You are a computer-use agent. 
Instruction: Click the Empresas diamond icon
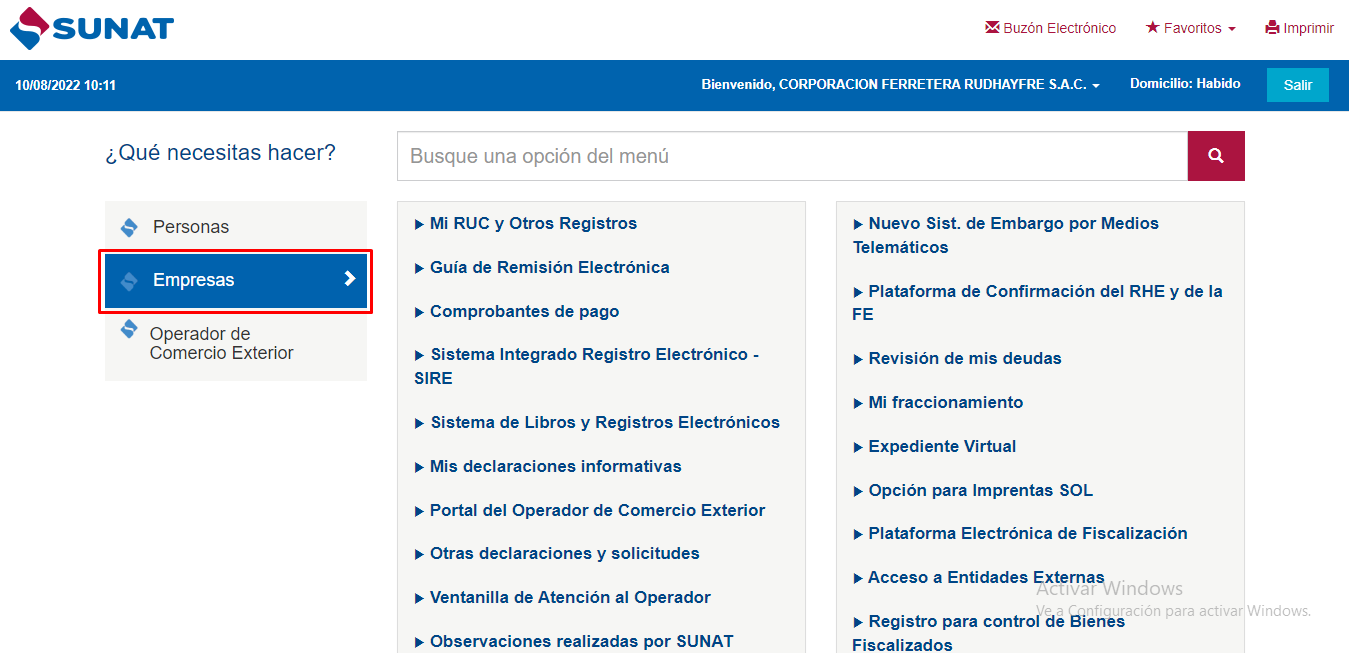(129, 281)
